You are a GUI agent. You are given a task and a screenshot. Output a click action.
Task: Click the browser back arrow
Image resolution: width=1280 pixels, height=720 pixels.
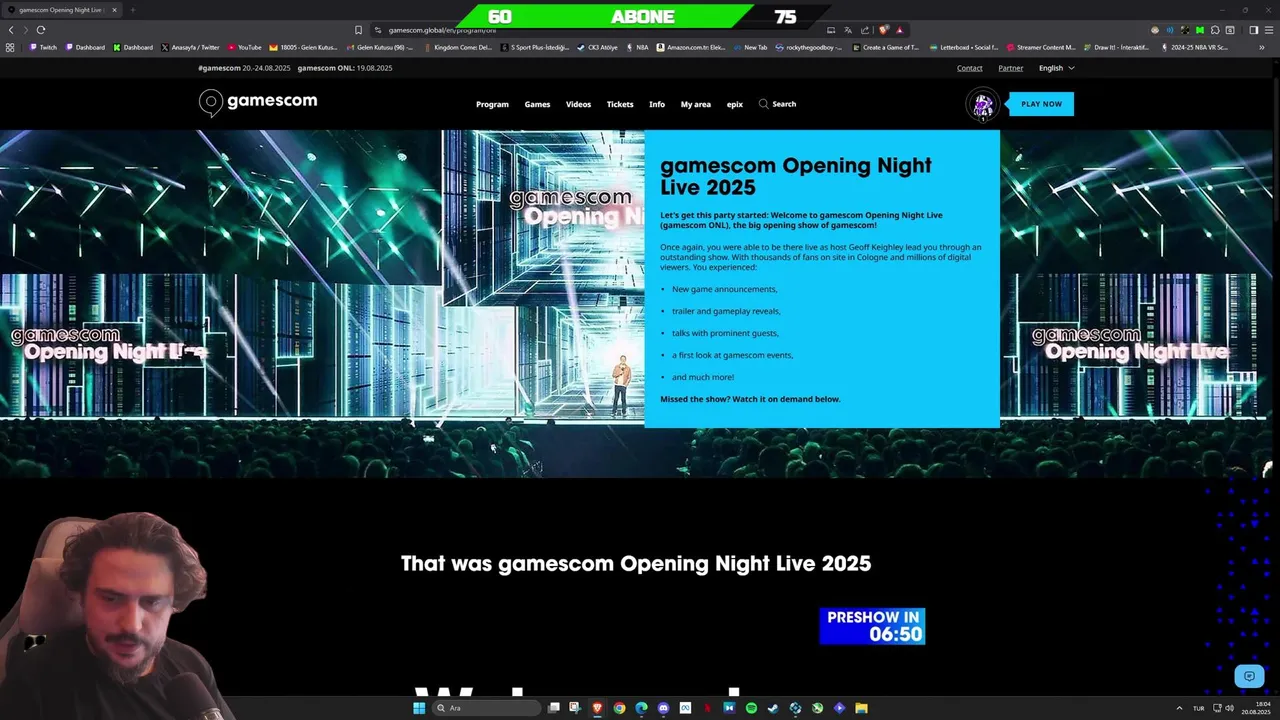click(x=11, y=30)
